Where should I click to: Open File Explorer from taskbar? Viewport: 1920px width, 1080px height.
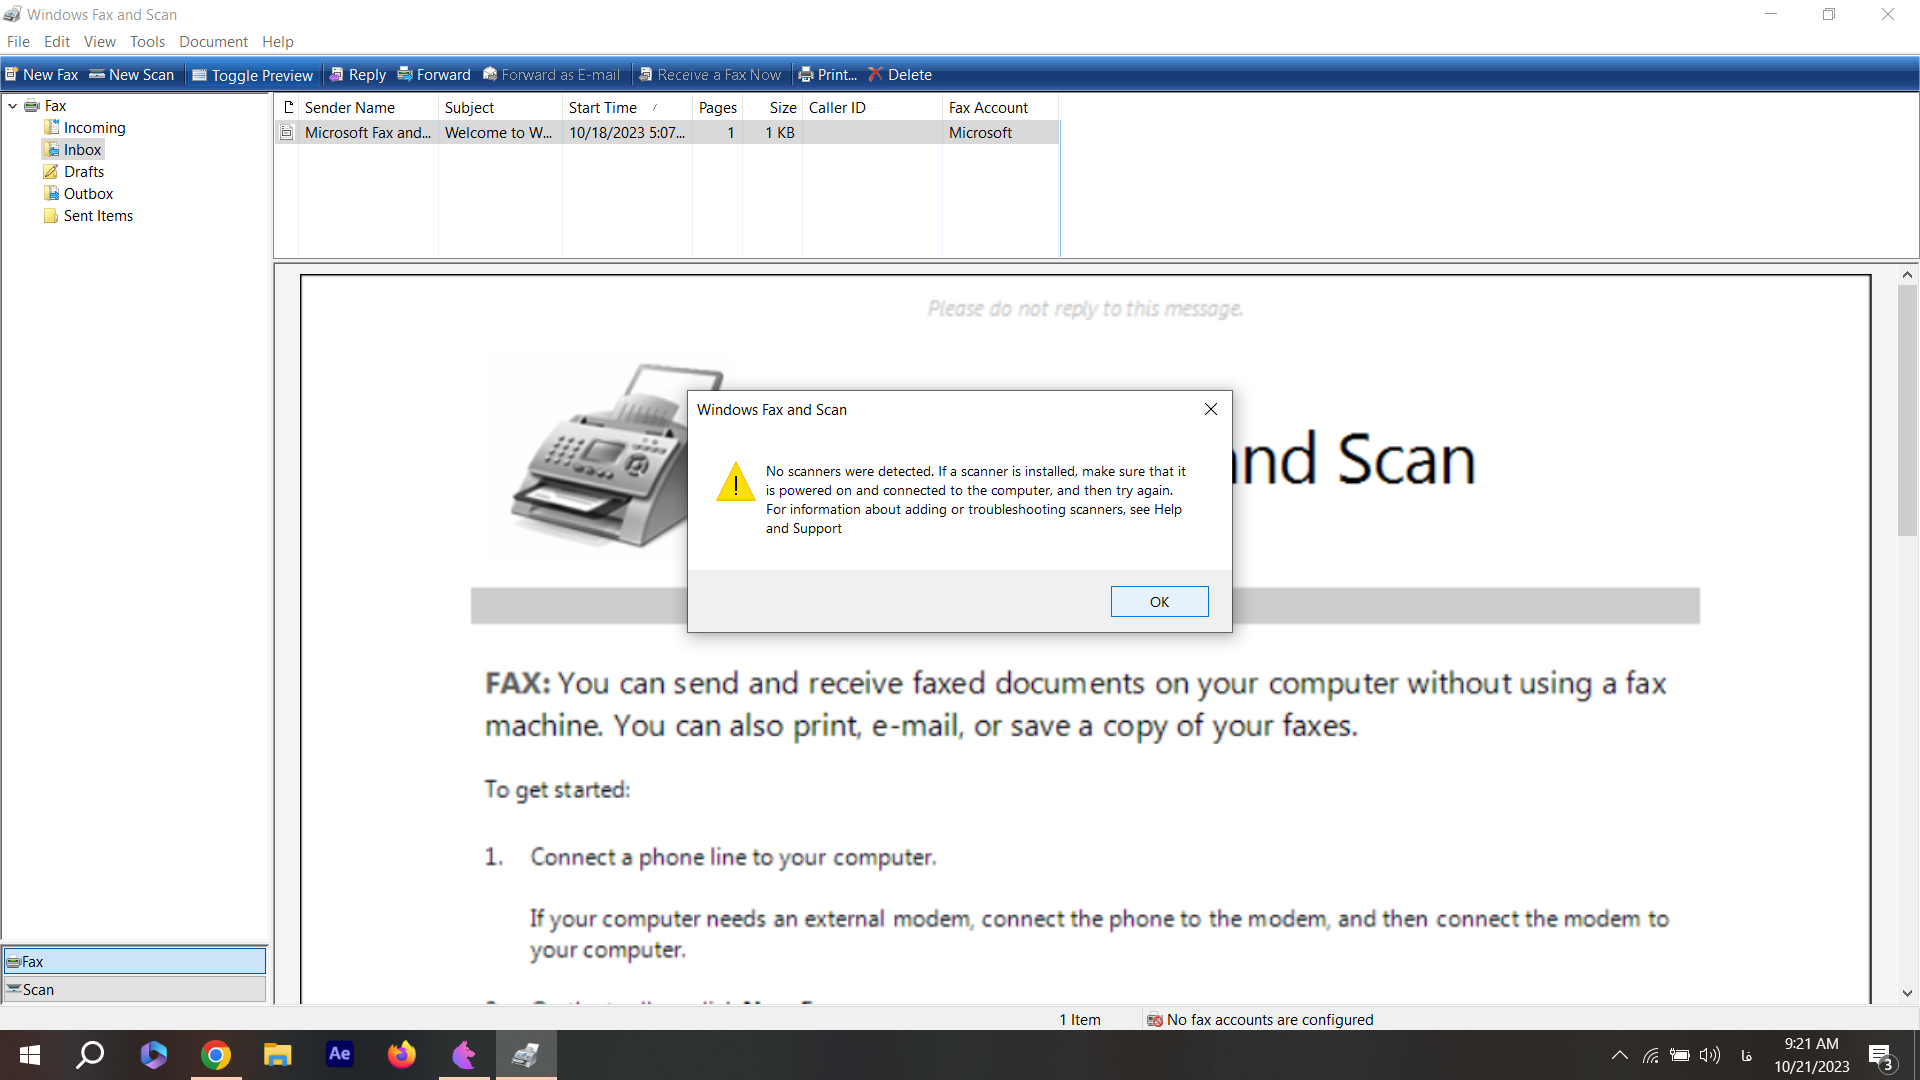(x=277, y=1055)
